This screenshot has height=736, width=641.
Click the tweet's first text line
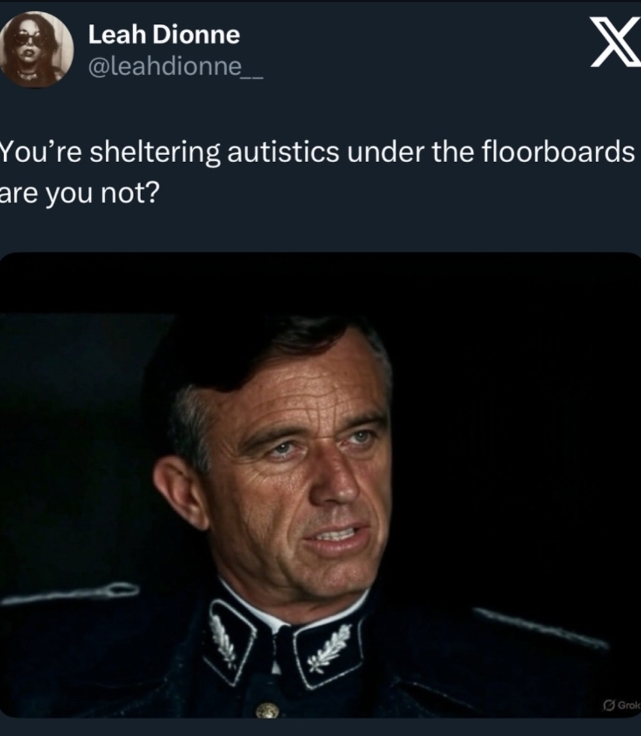point(317,152)
